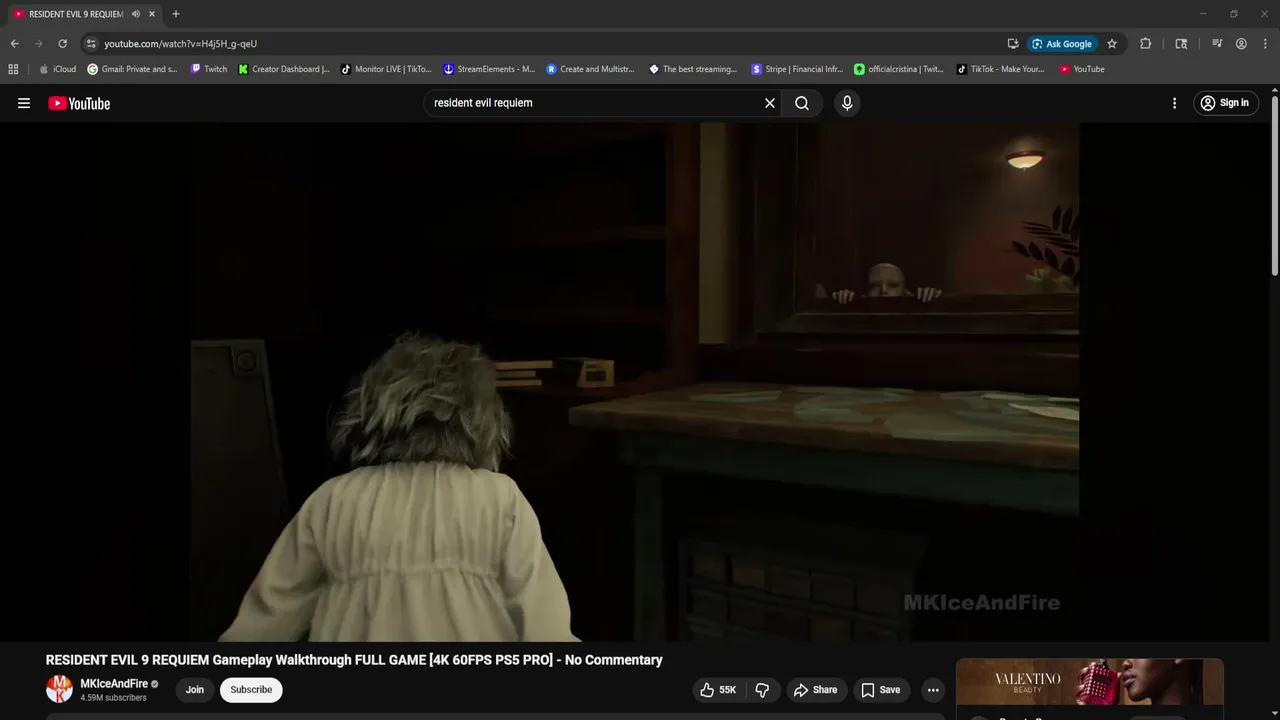Open the Chrome profile icon
This screenshot has height=720, width=1280.
click(1241, 44)
